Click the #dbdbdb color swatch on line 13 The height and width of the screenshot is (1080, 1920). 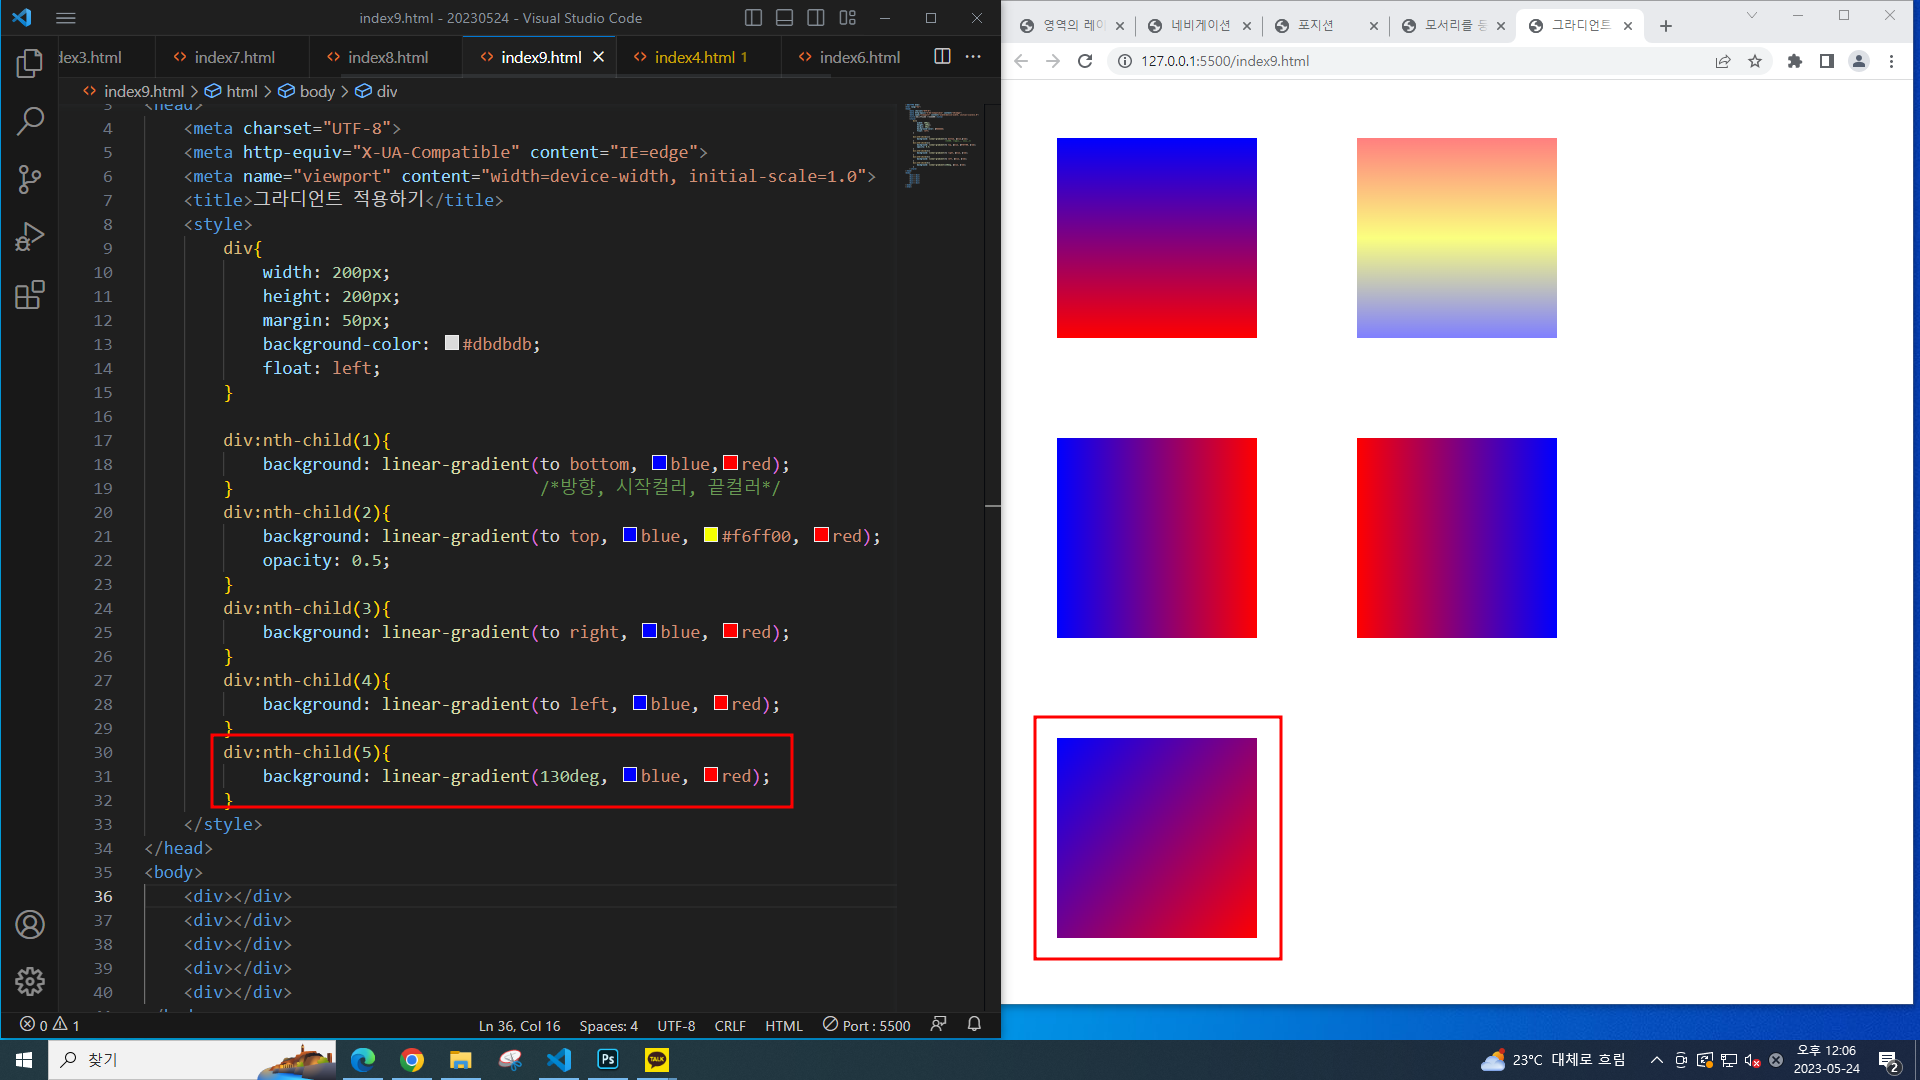pos(452,343)
